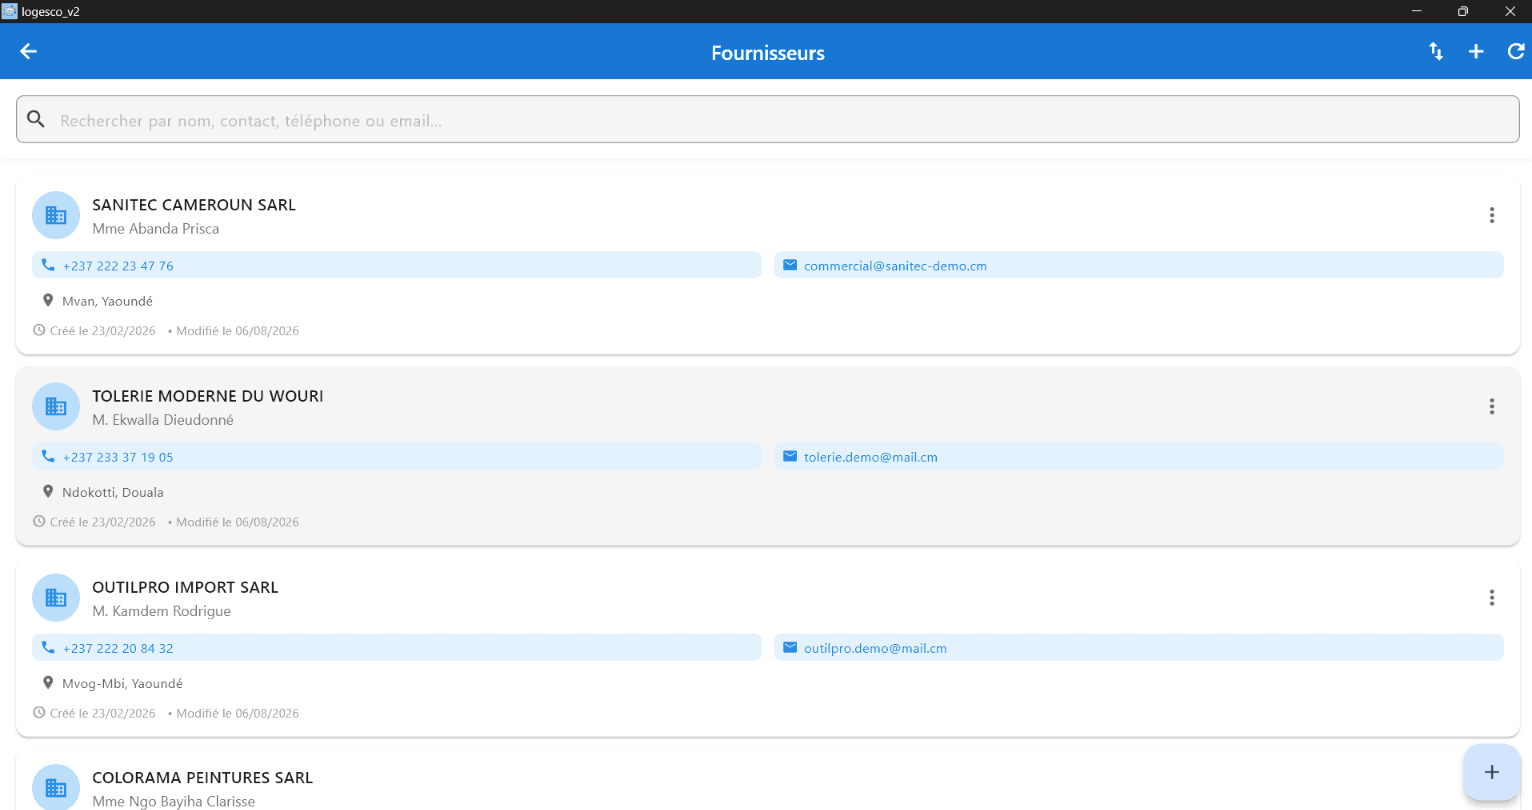Click contact Mme Ngo Bayiha Clarisse
1532x810 pixels.
coord(173,801)
